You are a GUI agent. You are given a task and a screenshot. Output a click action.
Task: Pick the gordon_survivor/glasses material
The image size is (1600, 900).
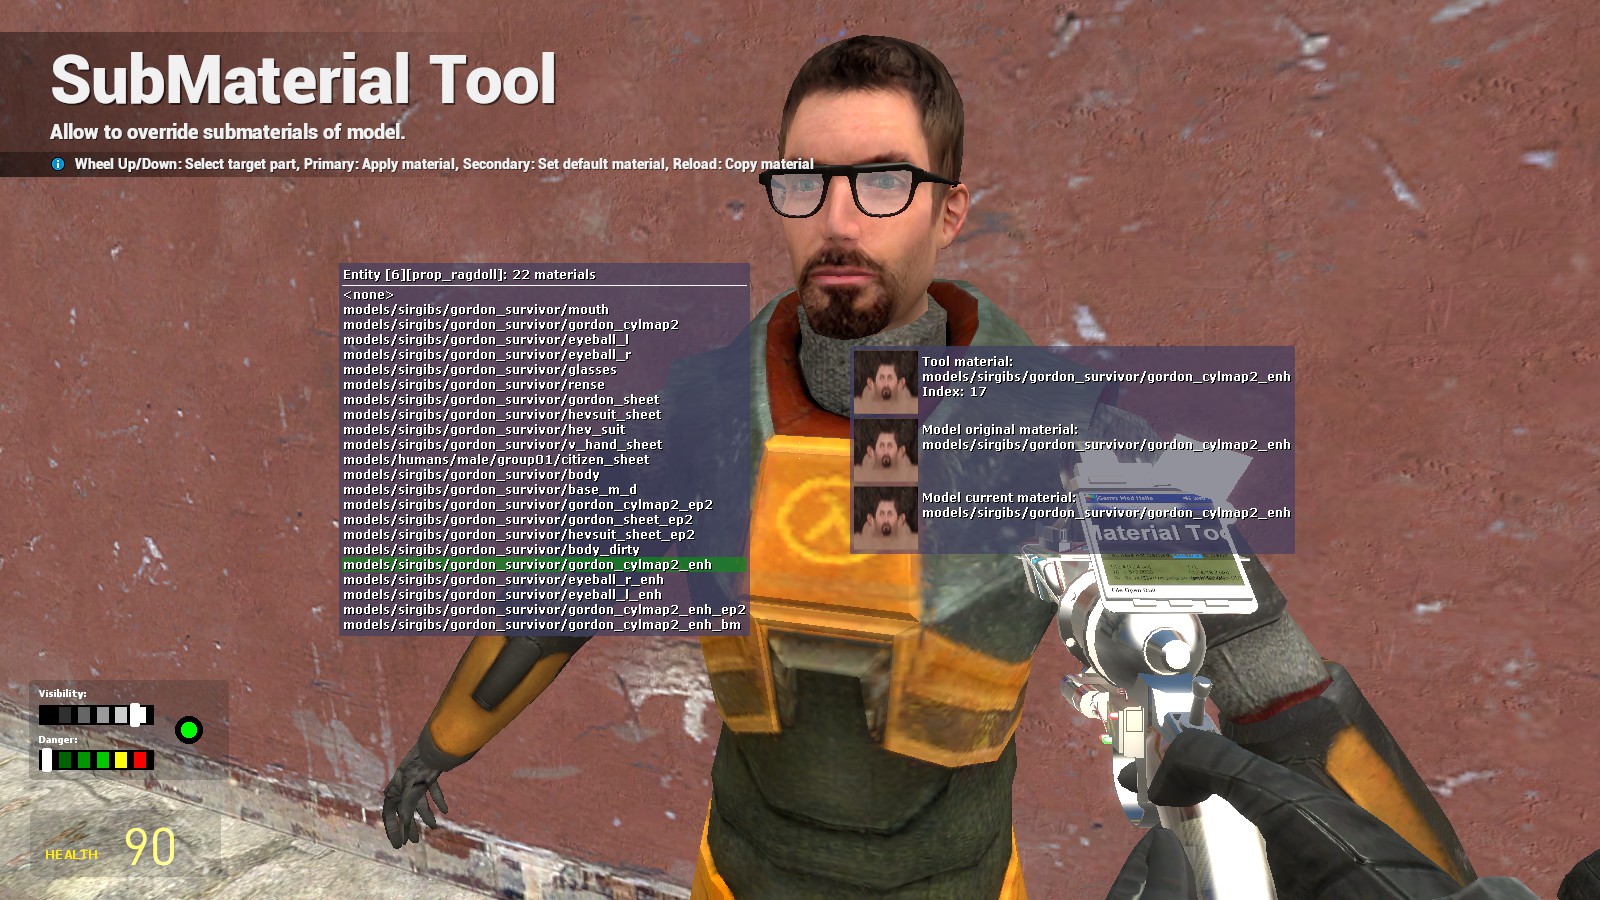[544, 370]
